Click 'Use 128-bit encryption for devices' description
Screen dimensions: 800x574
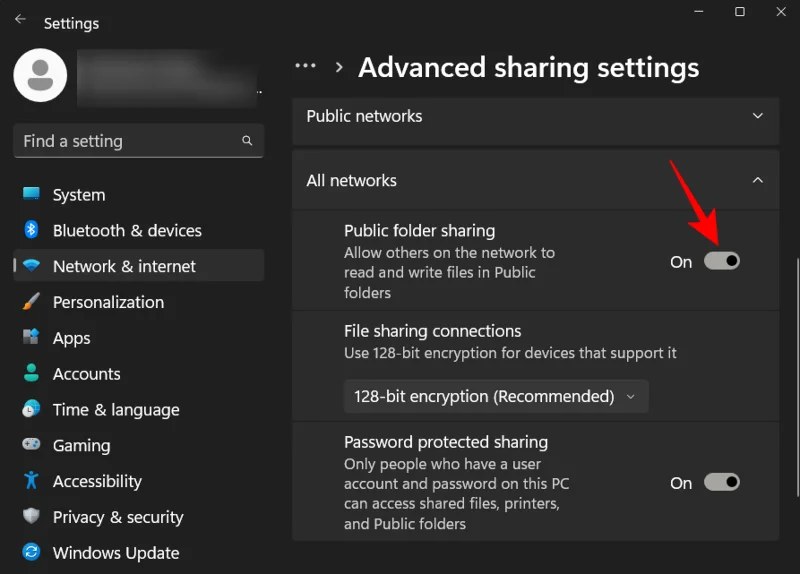[x=510, y=353]
